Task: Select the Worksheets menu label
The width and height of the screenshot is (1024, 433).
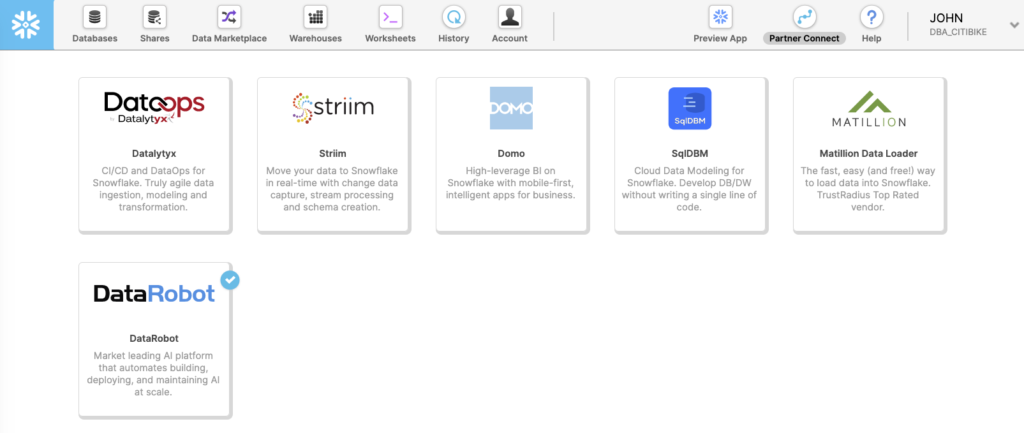Action: 391,39
